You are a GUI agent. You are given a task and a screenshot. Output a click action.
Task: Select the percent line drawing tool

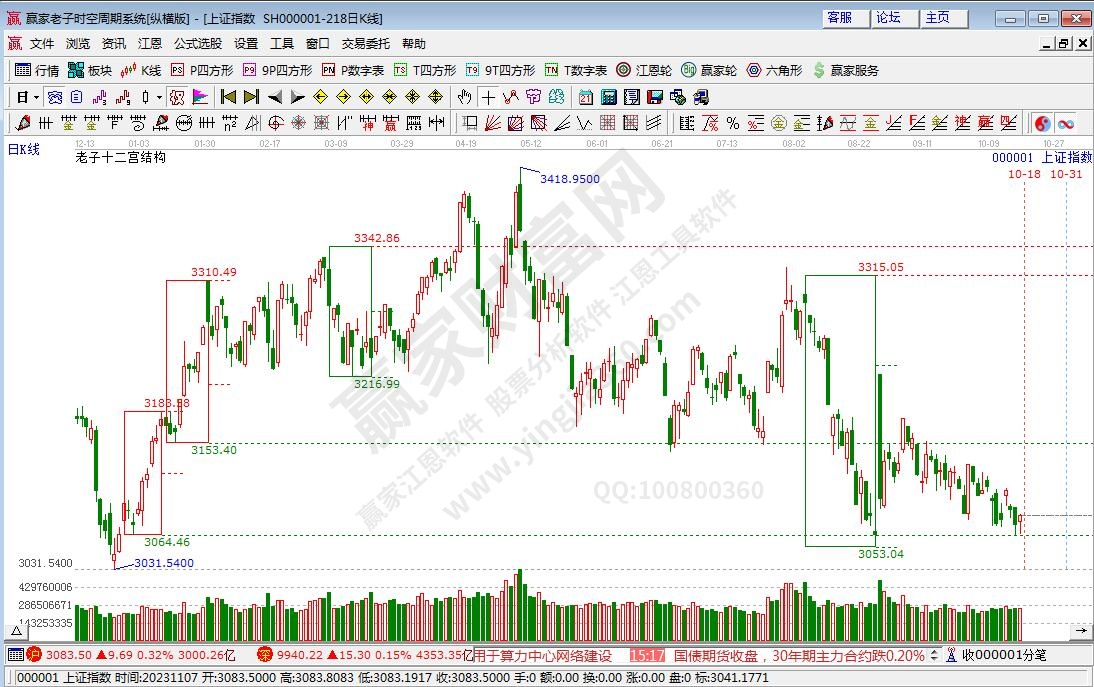pyautogui.click(x=733, y=123)
